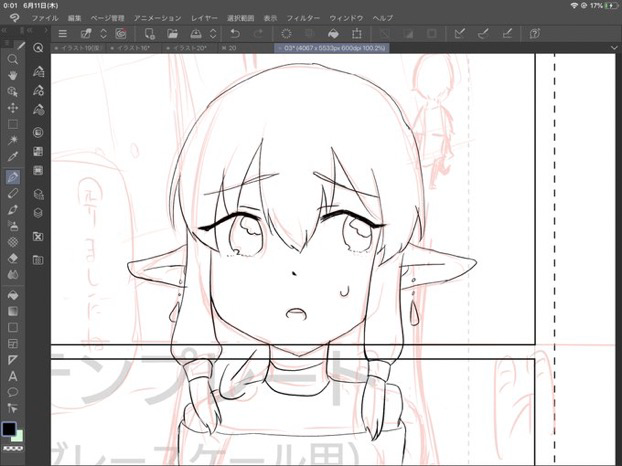The width and height of the screenshot is (622, 466).
Task: Open the Brush Size palette icon
Action: pyautogui.click(x=38, y=109)
